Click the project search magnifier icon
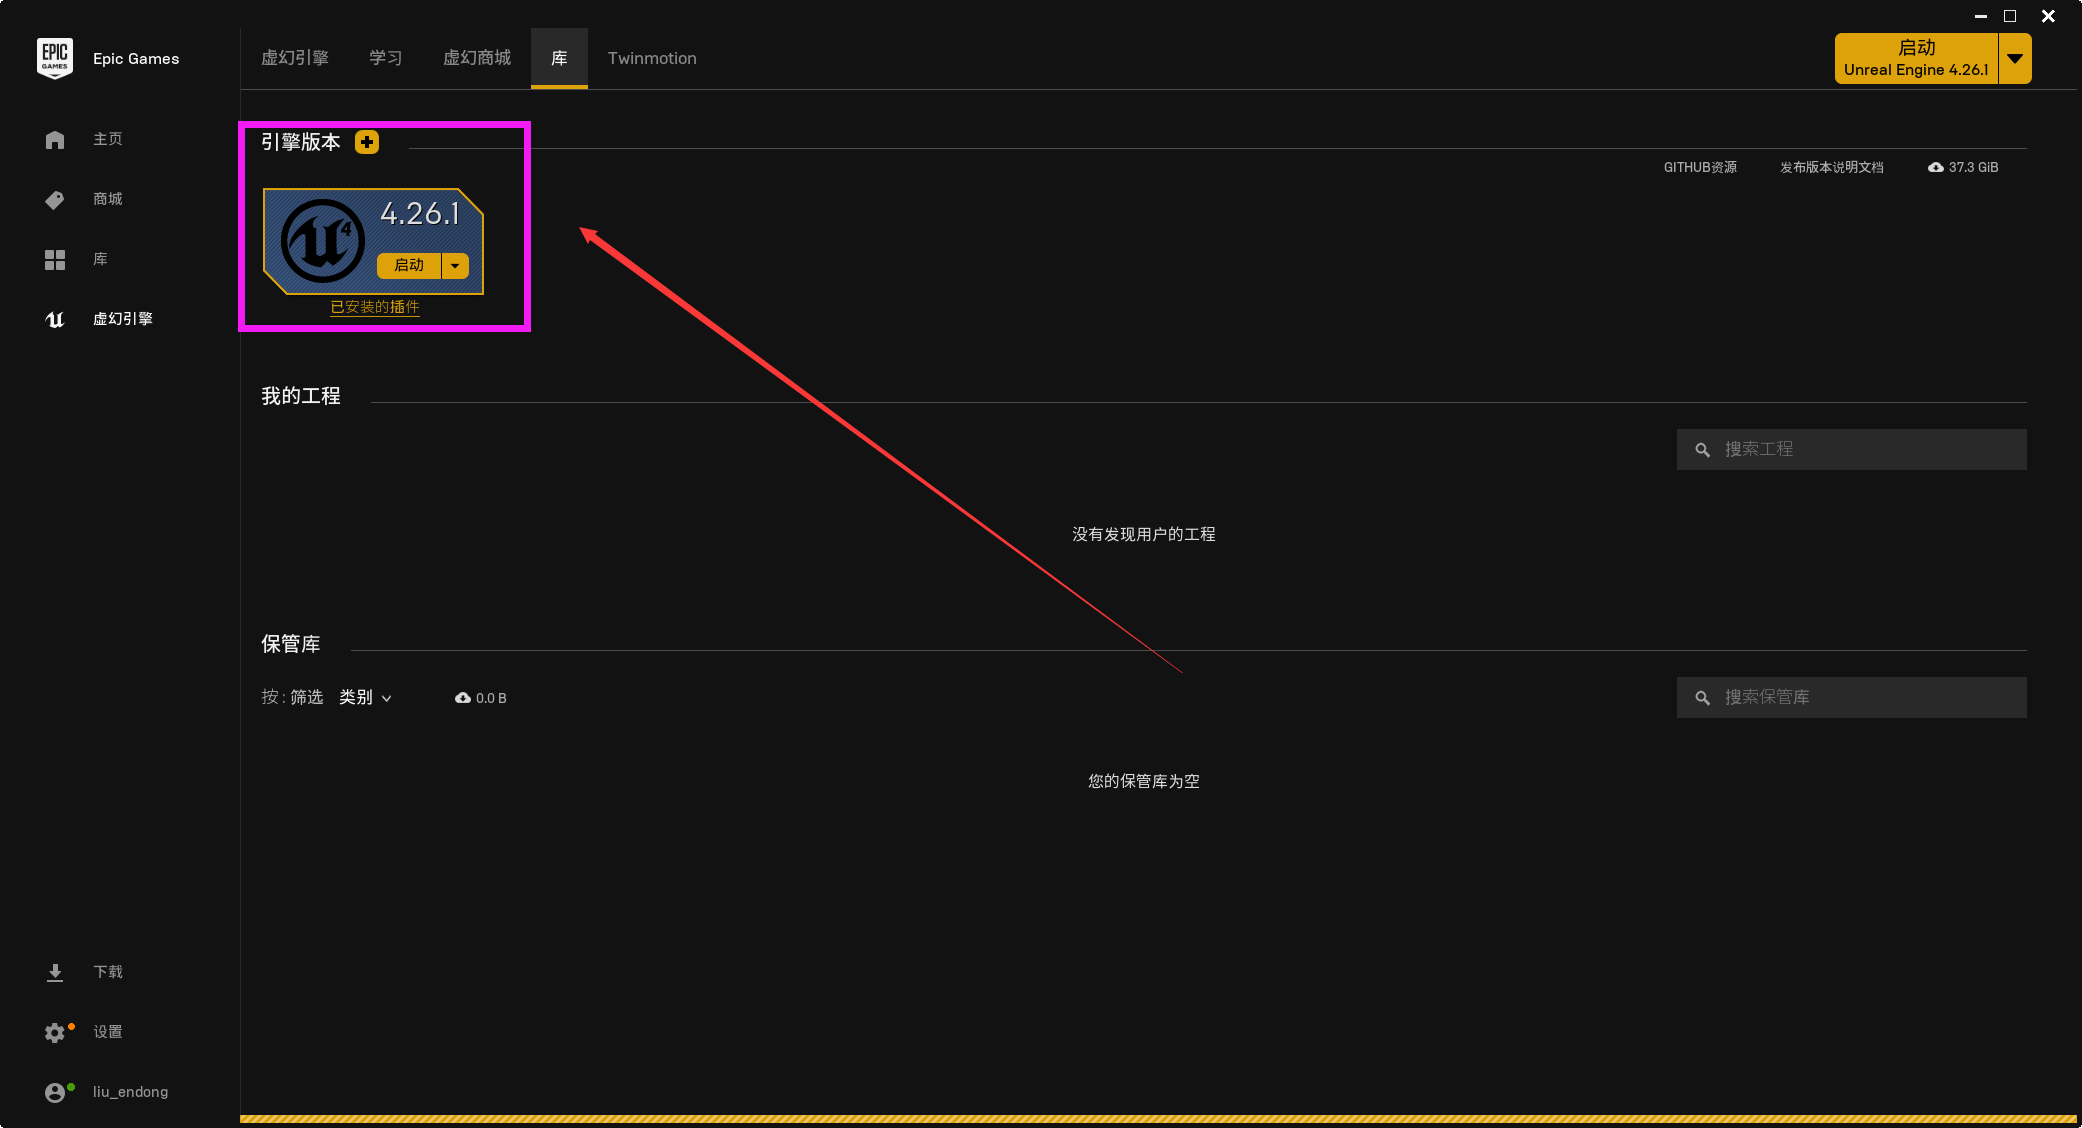 coord(1702,450)
